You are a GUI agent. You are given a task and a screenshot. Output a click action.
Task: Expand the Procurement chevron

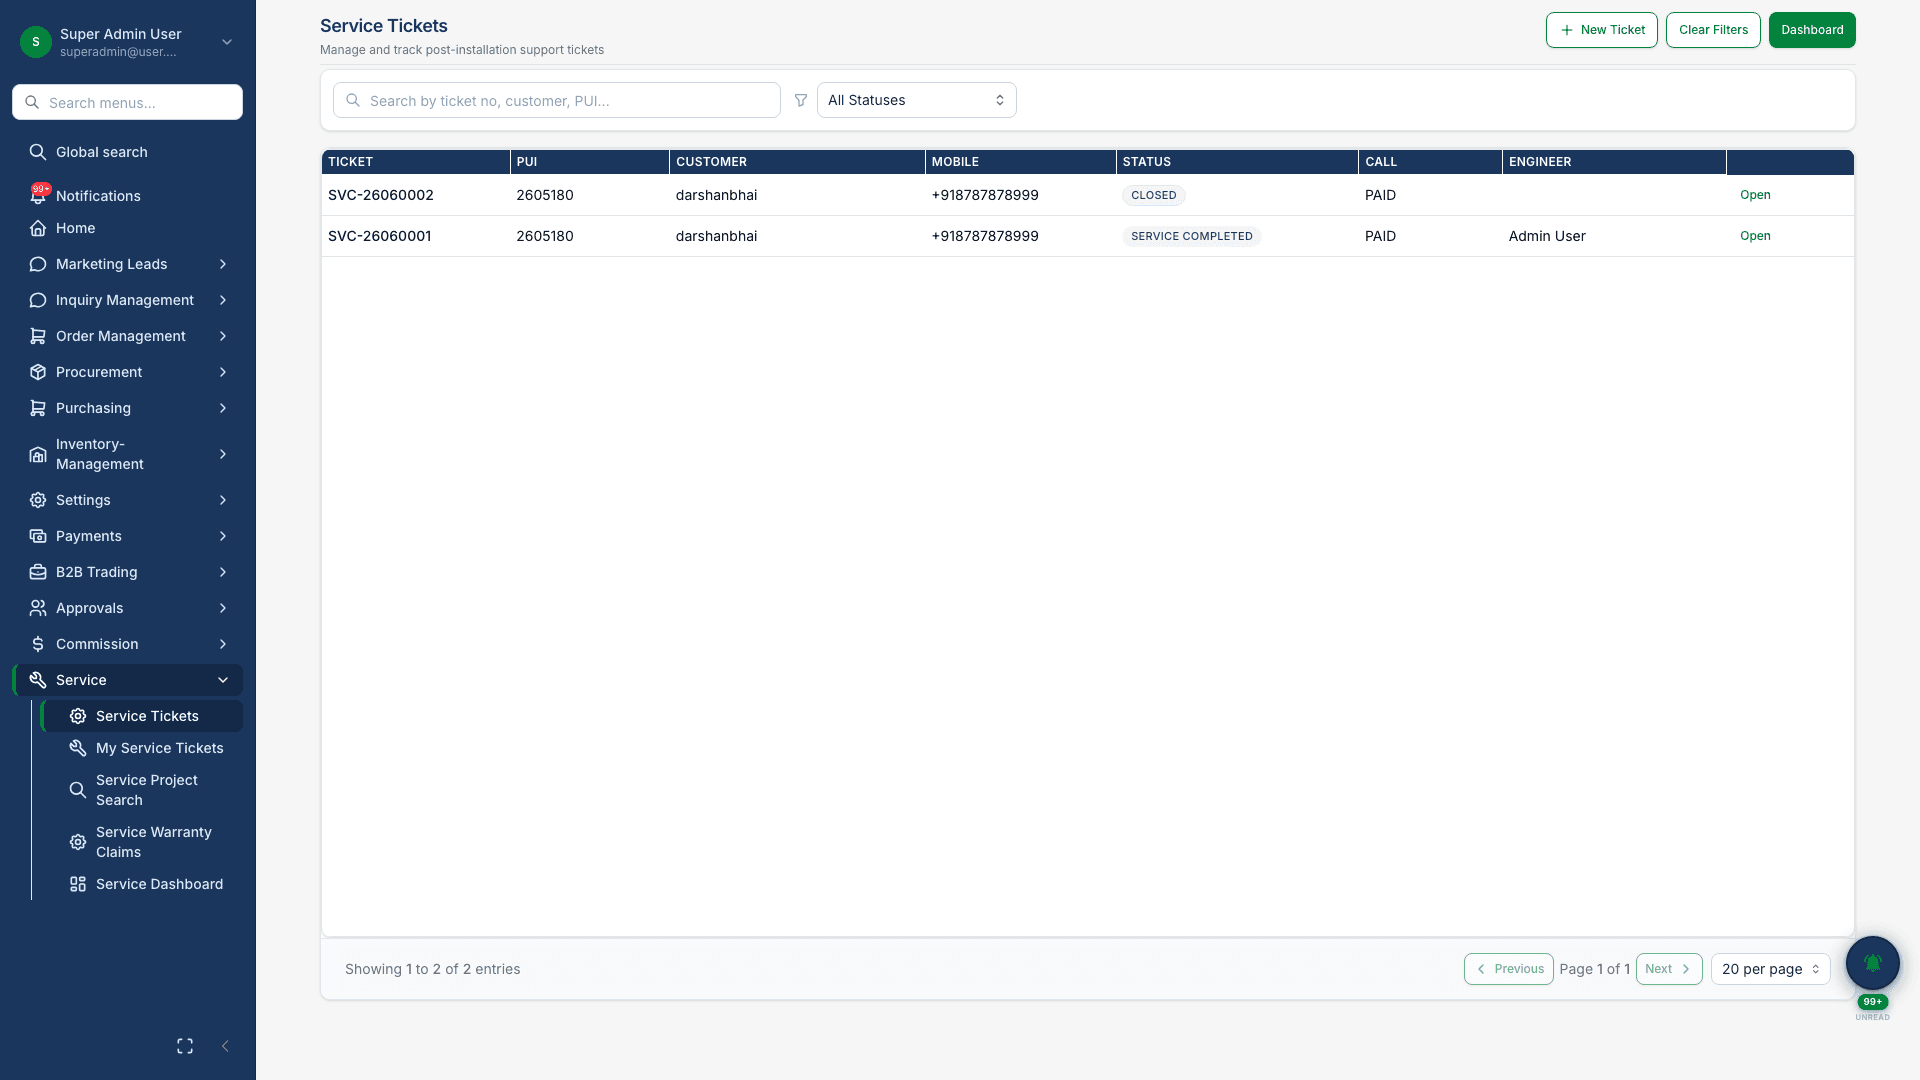223,372
